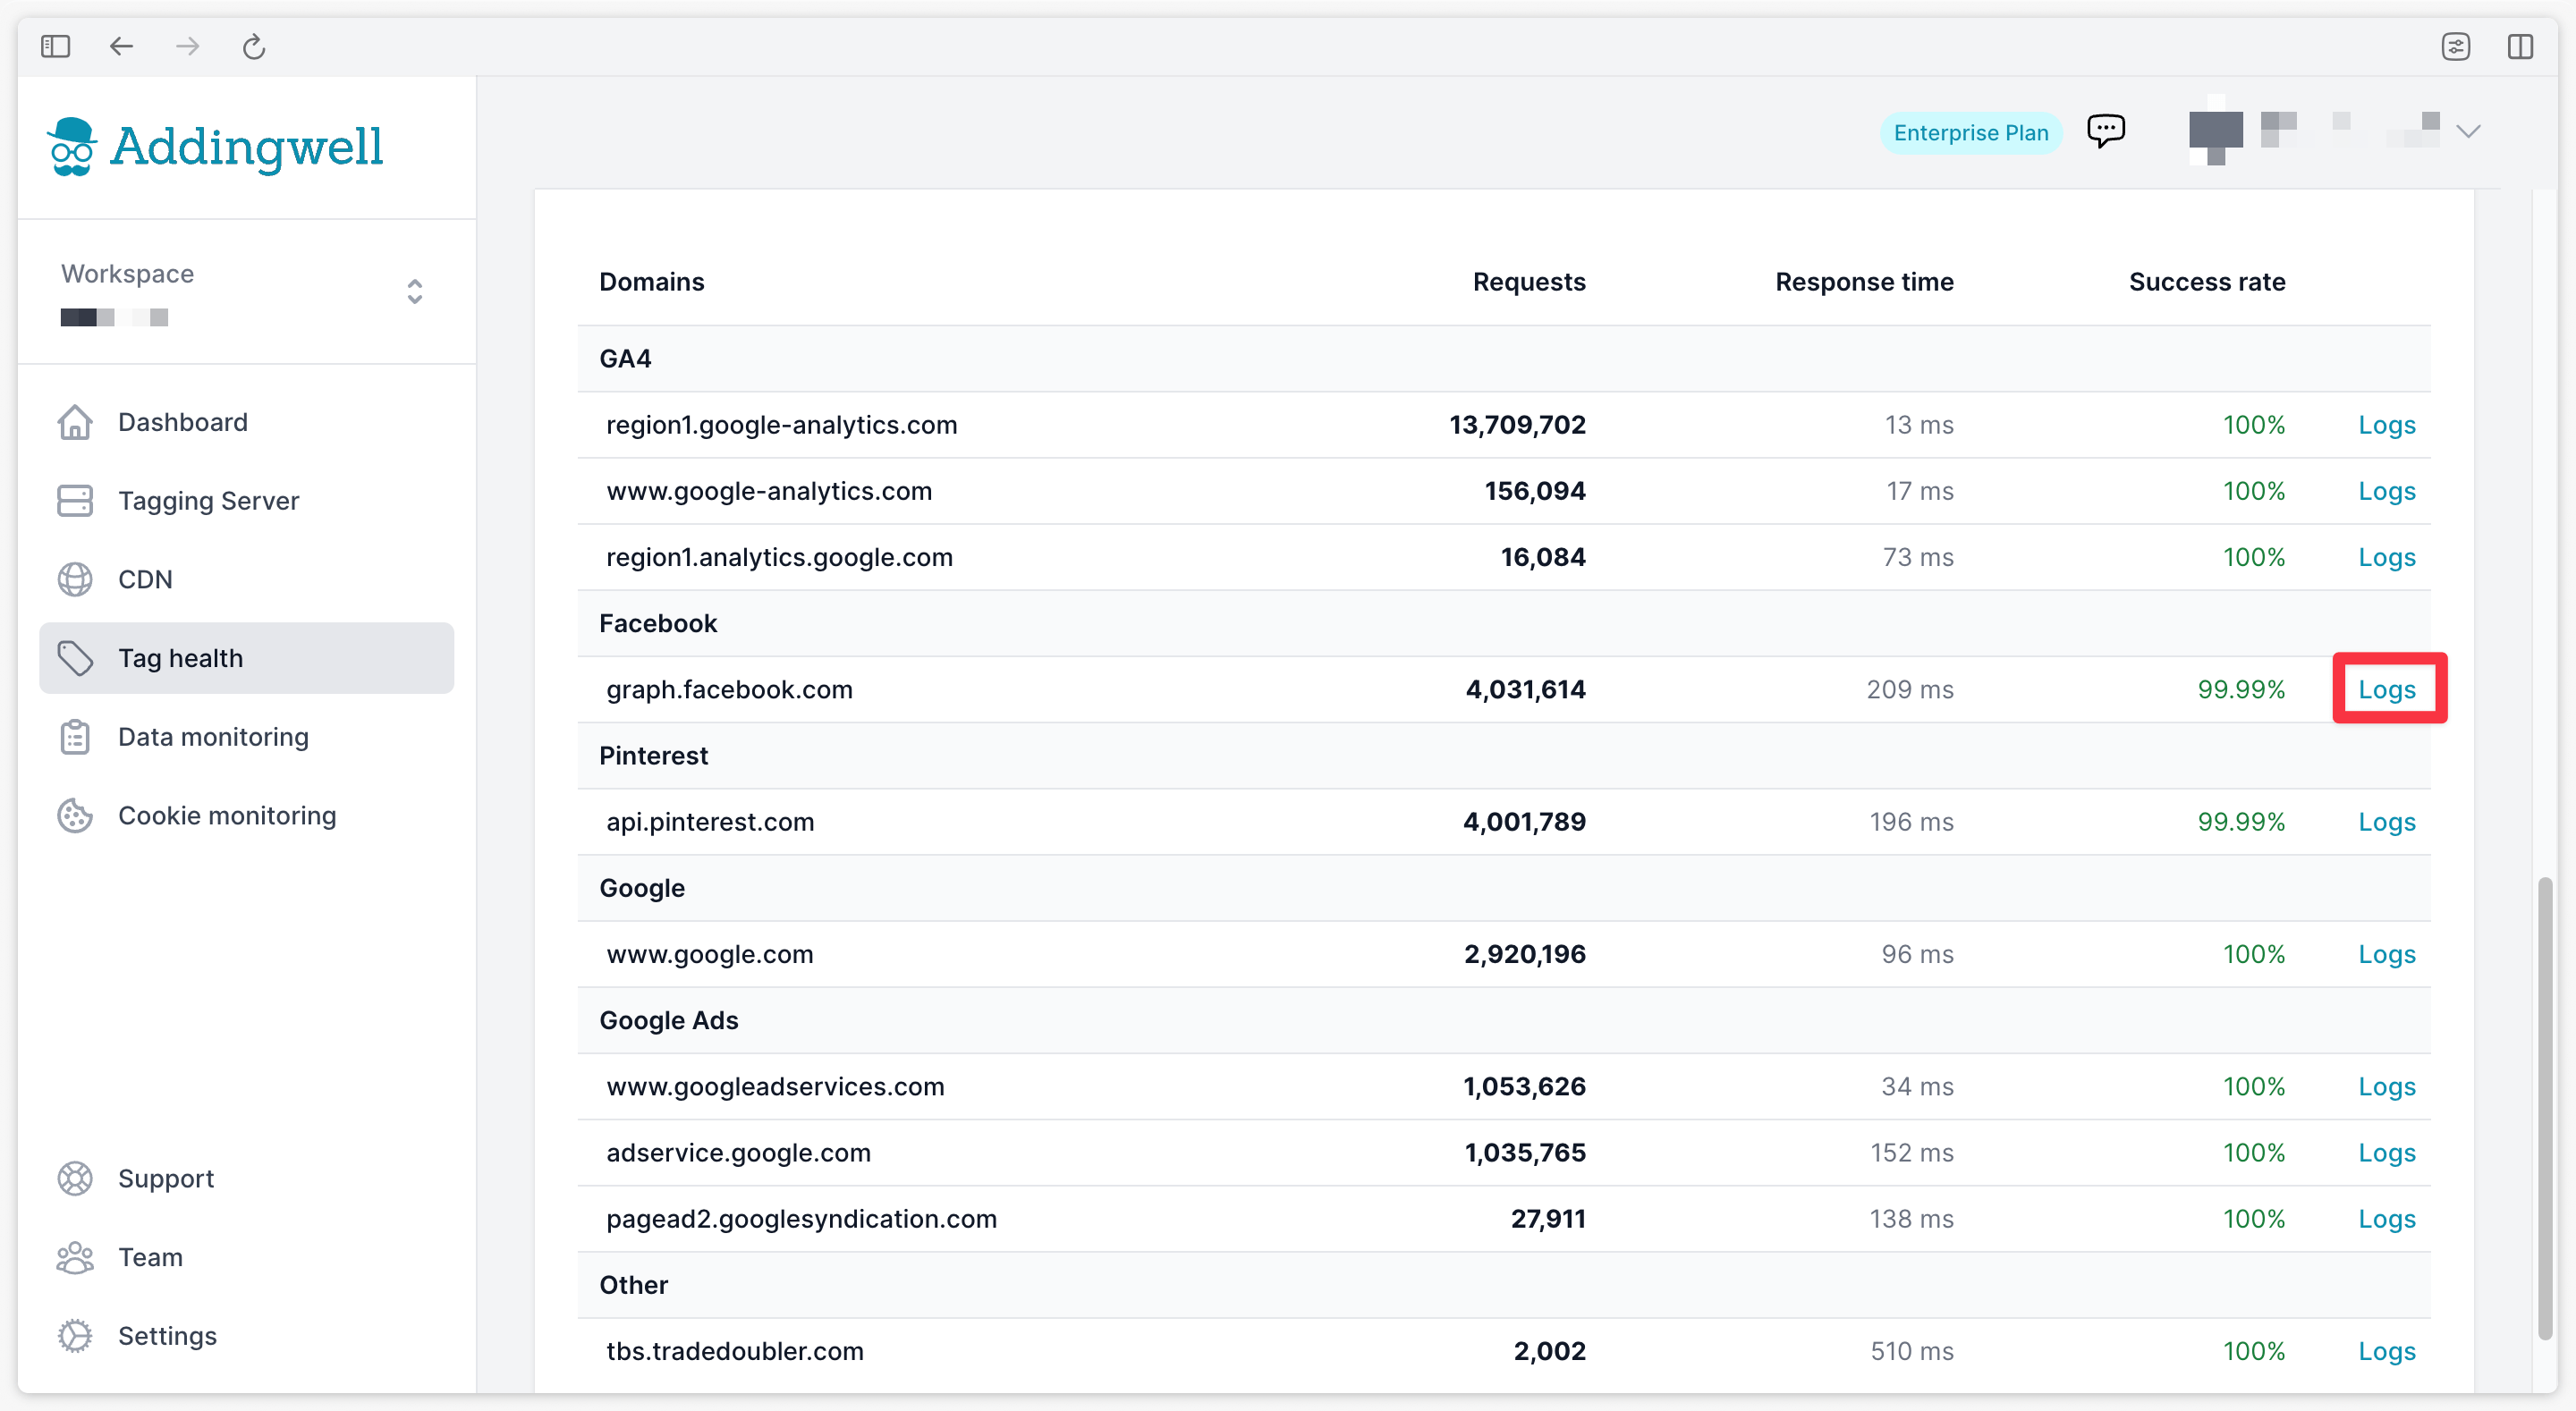Select Tag health in sidebar
This screenshot has width=2576, height=1411.
coord(247,658)
